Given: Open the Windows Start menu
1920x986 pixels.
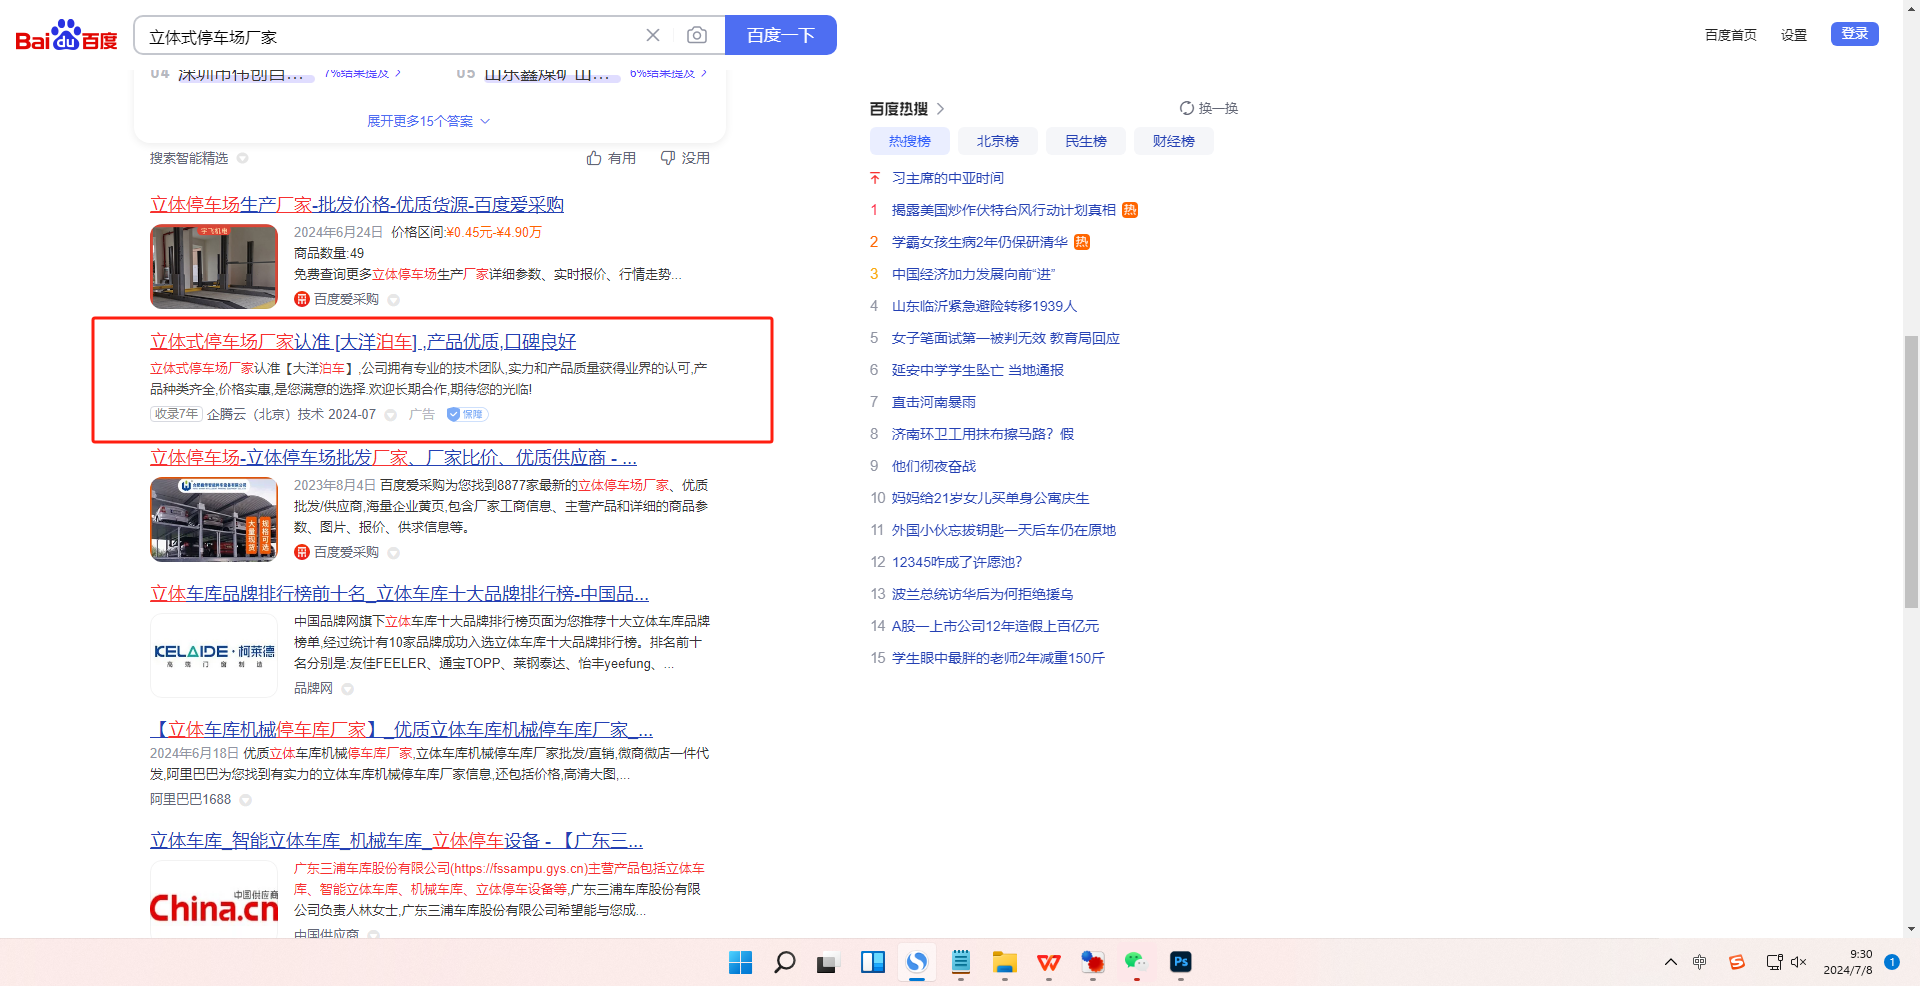Looking at the screenshot, I should point(740,962).
